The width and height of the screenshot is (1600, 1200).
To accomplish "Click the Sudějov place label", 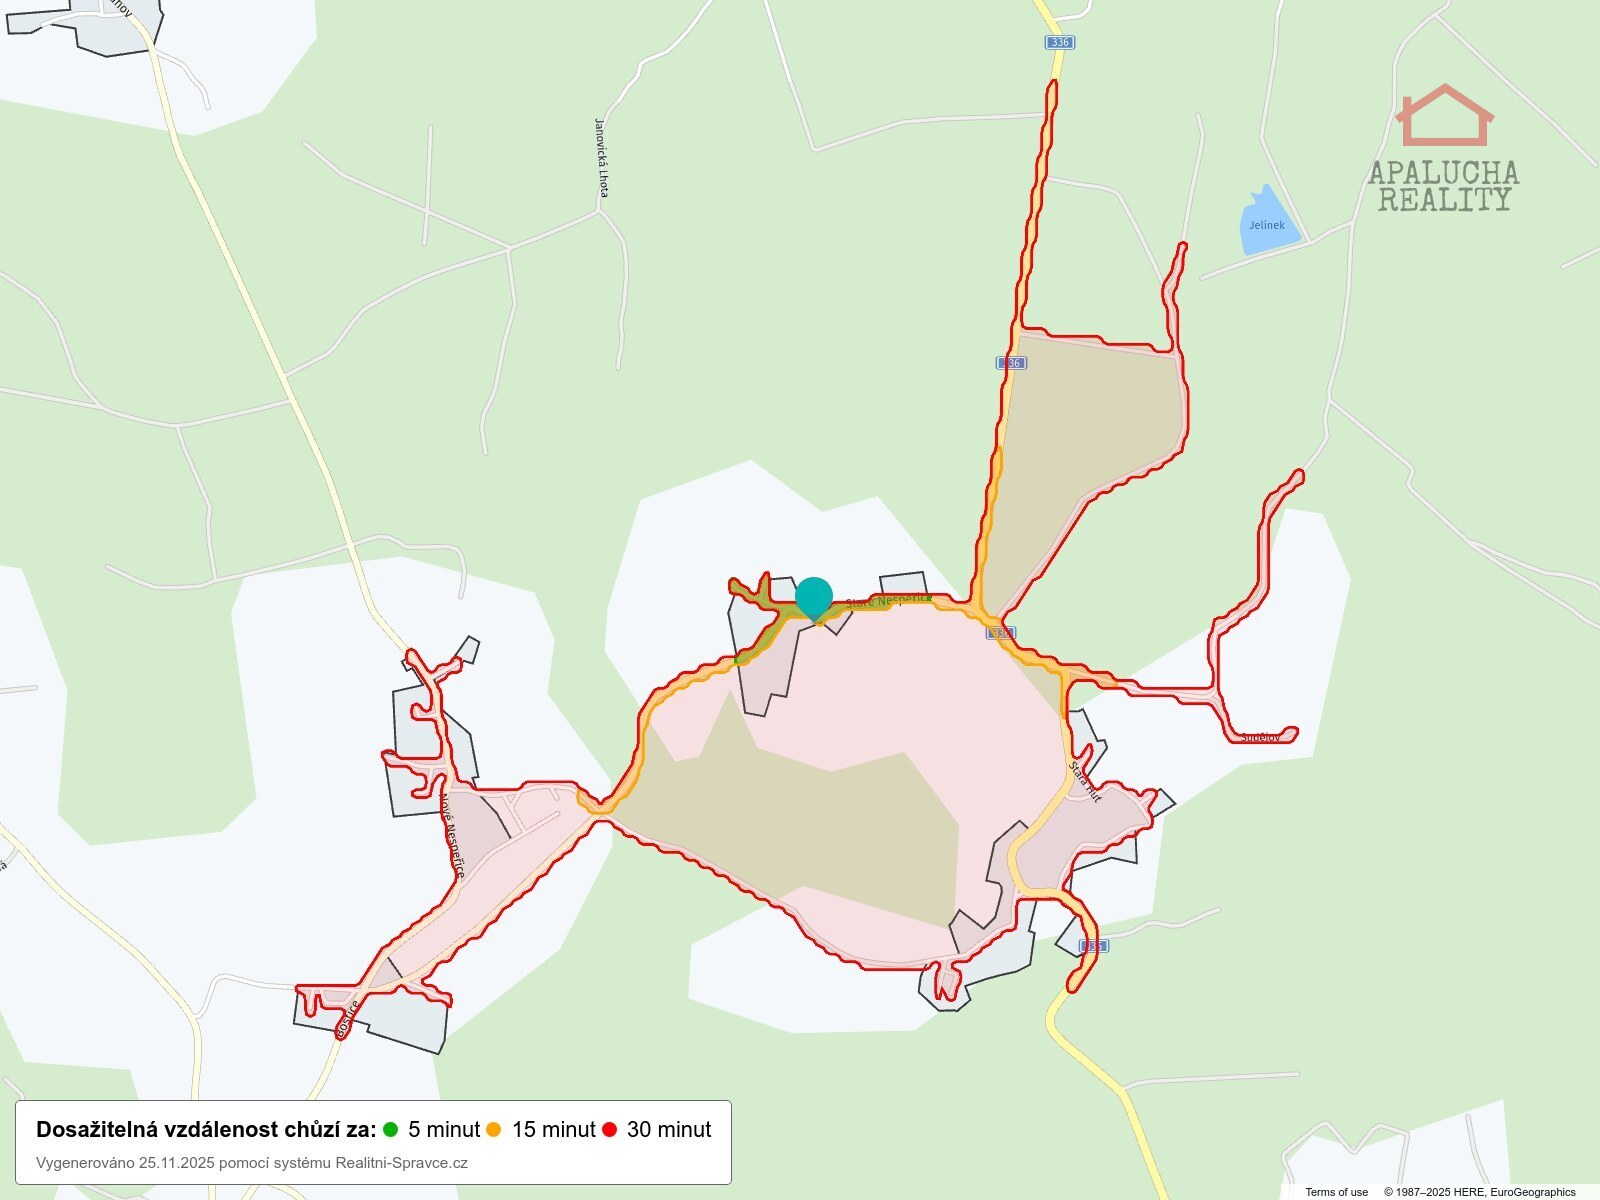I will click(x=1260, y=738).
